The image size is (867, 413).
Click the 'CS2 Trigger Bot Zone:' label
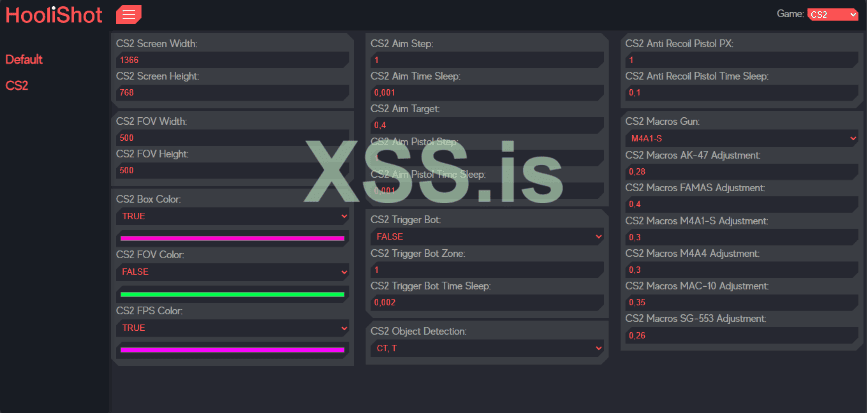tap(418, 254)
